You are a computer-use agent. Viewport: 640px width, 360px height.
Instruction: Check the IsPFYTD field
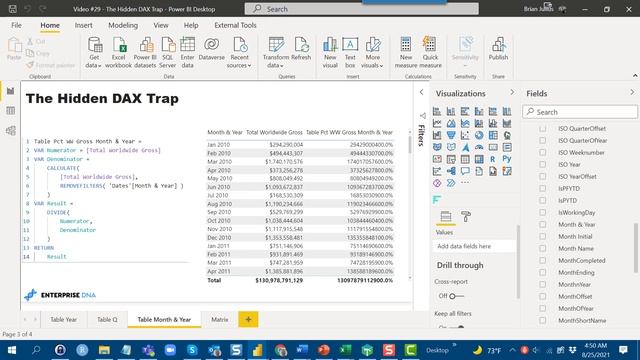[x=542, y=189]
